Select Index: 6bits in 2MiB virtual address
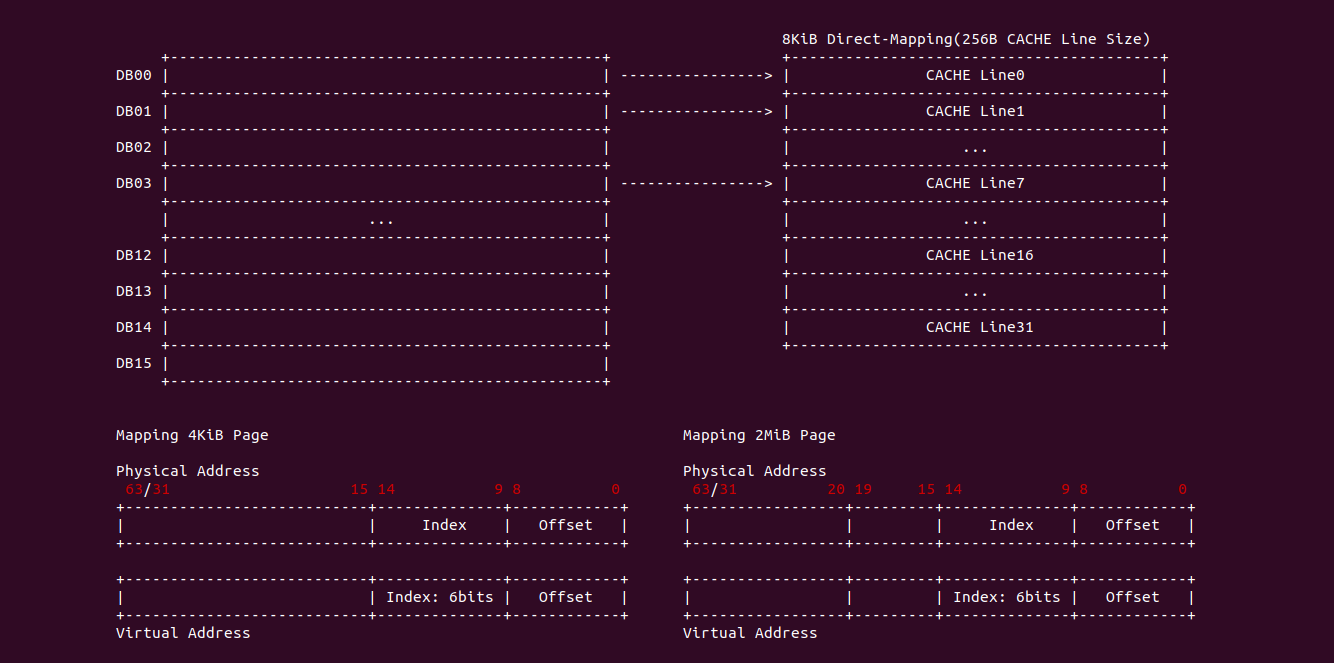 [x=1006, y=597]
